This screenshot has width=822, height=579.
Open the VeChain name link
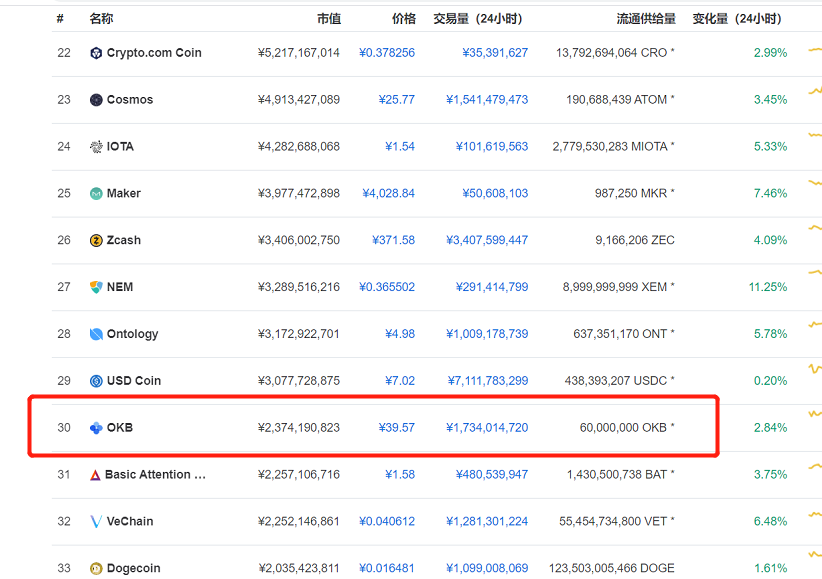(x=130, y=521)
